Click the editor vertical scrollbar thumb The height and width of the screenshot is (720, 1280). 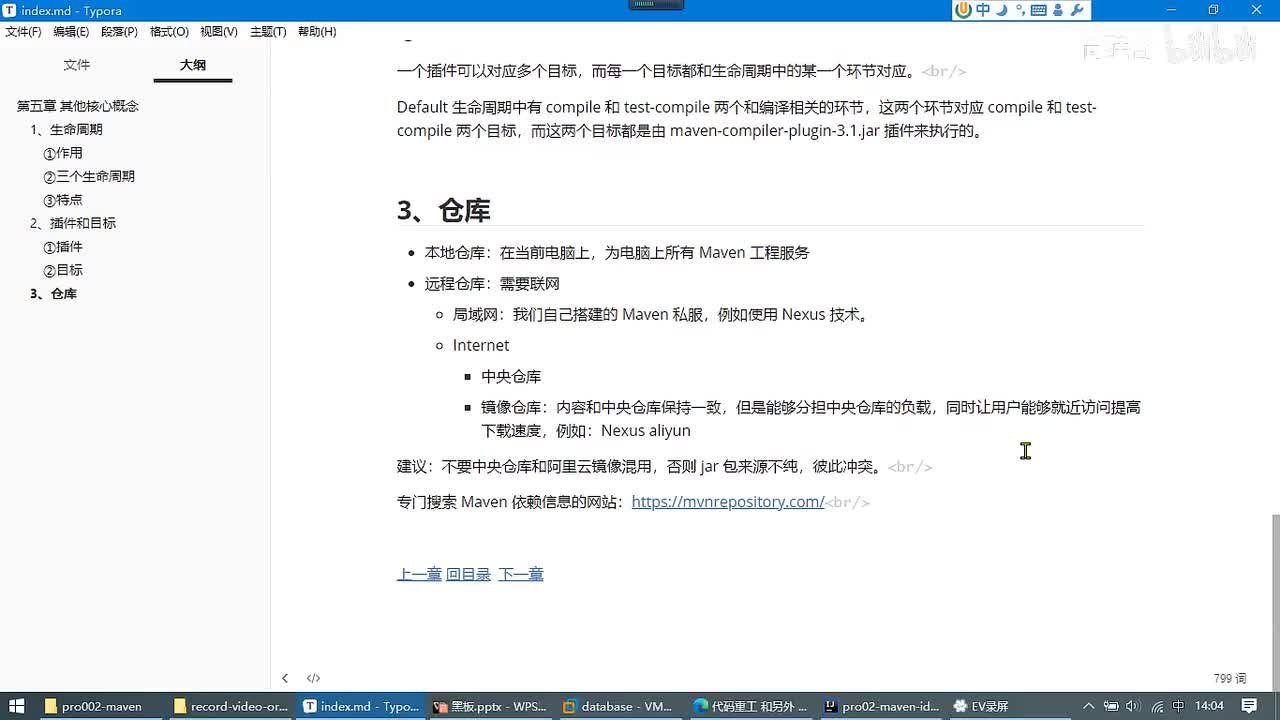click(1274, 602)
